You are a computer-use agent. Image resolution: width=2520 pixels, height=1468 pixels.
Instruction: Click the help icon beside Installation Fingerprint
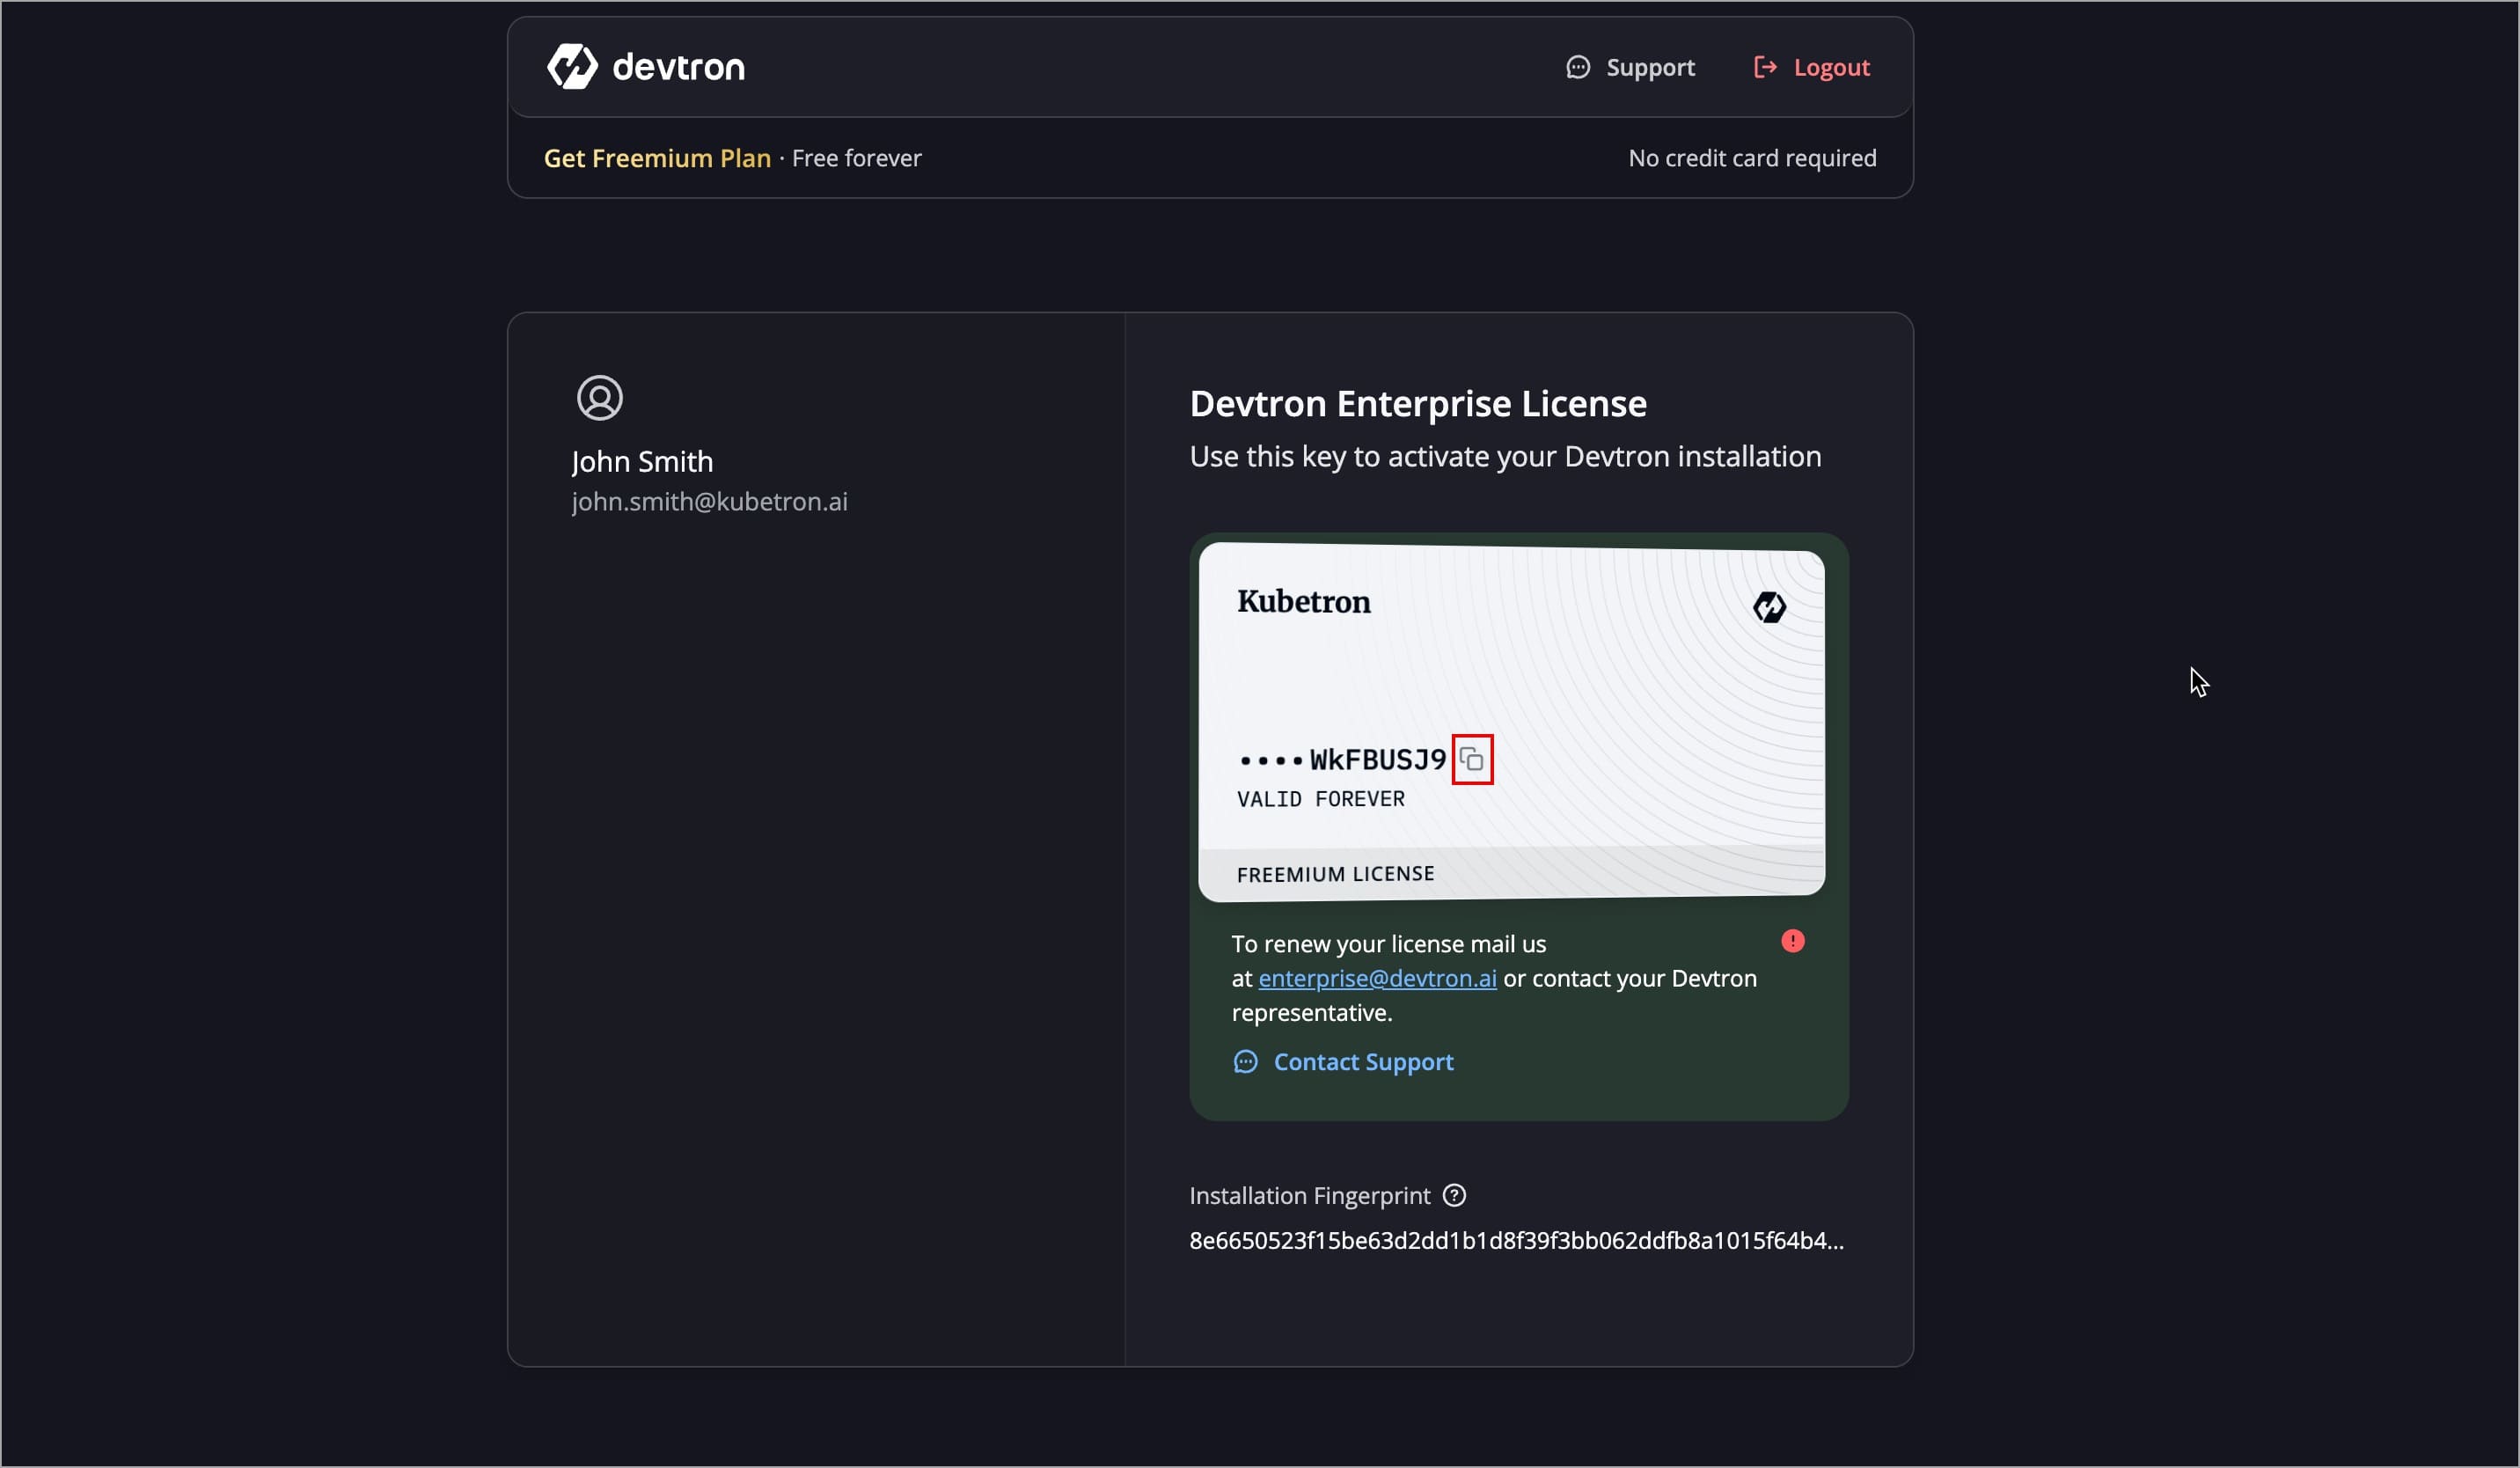click(x=1454, y=1195)
